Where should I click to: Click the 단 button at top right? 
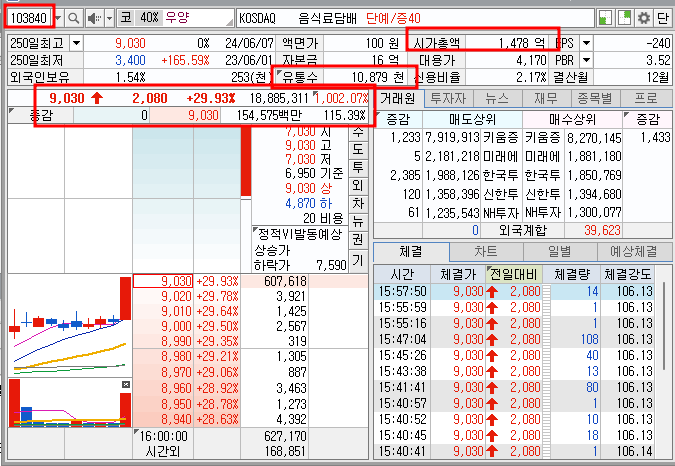pyautogui.click(x=663, y=18)
